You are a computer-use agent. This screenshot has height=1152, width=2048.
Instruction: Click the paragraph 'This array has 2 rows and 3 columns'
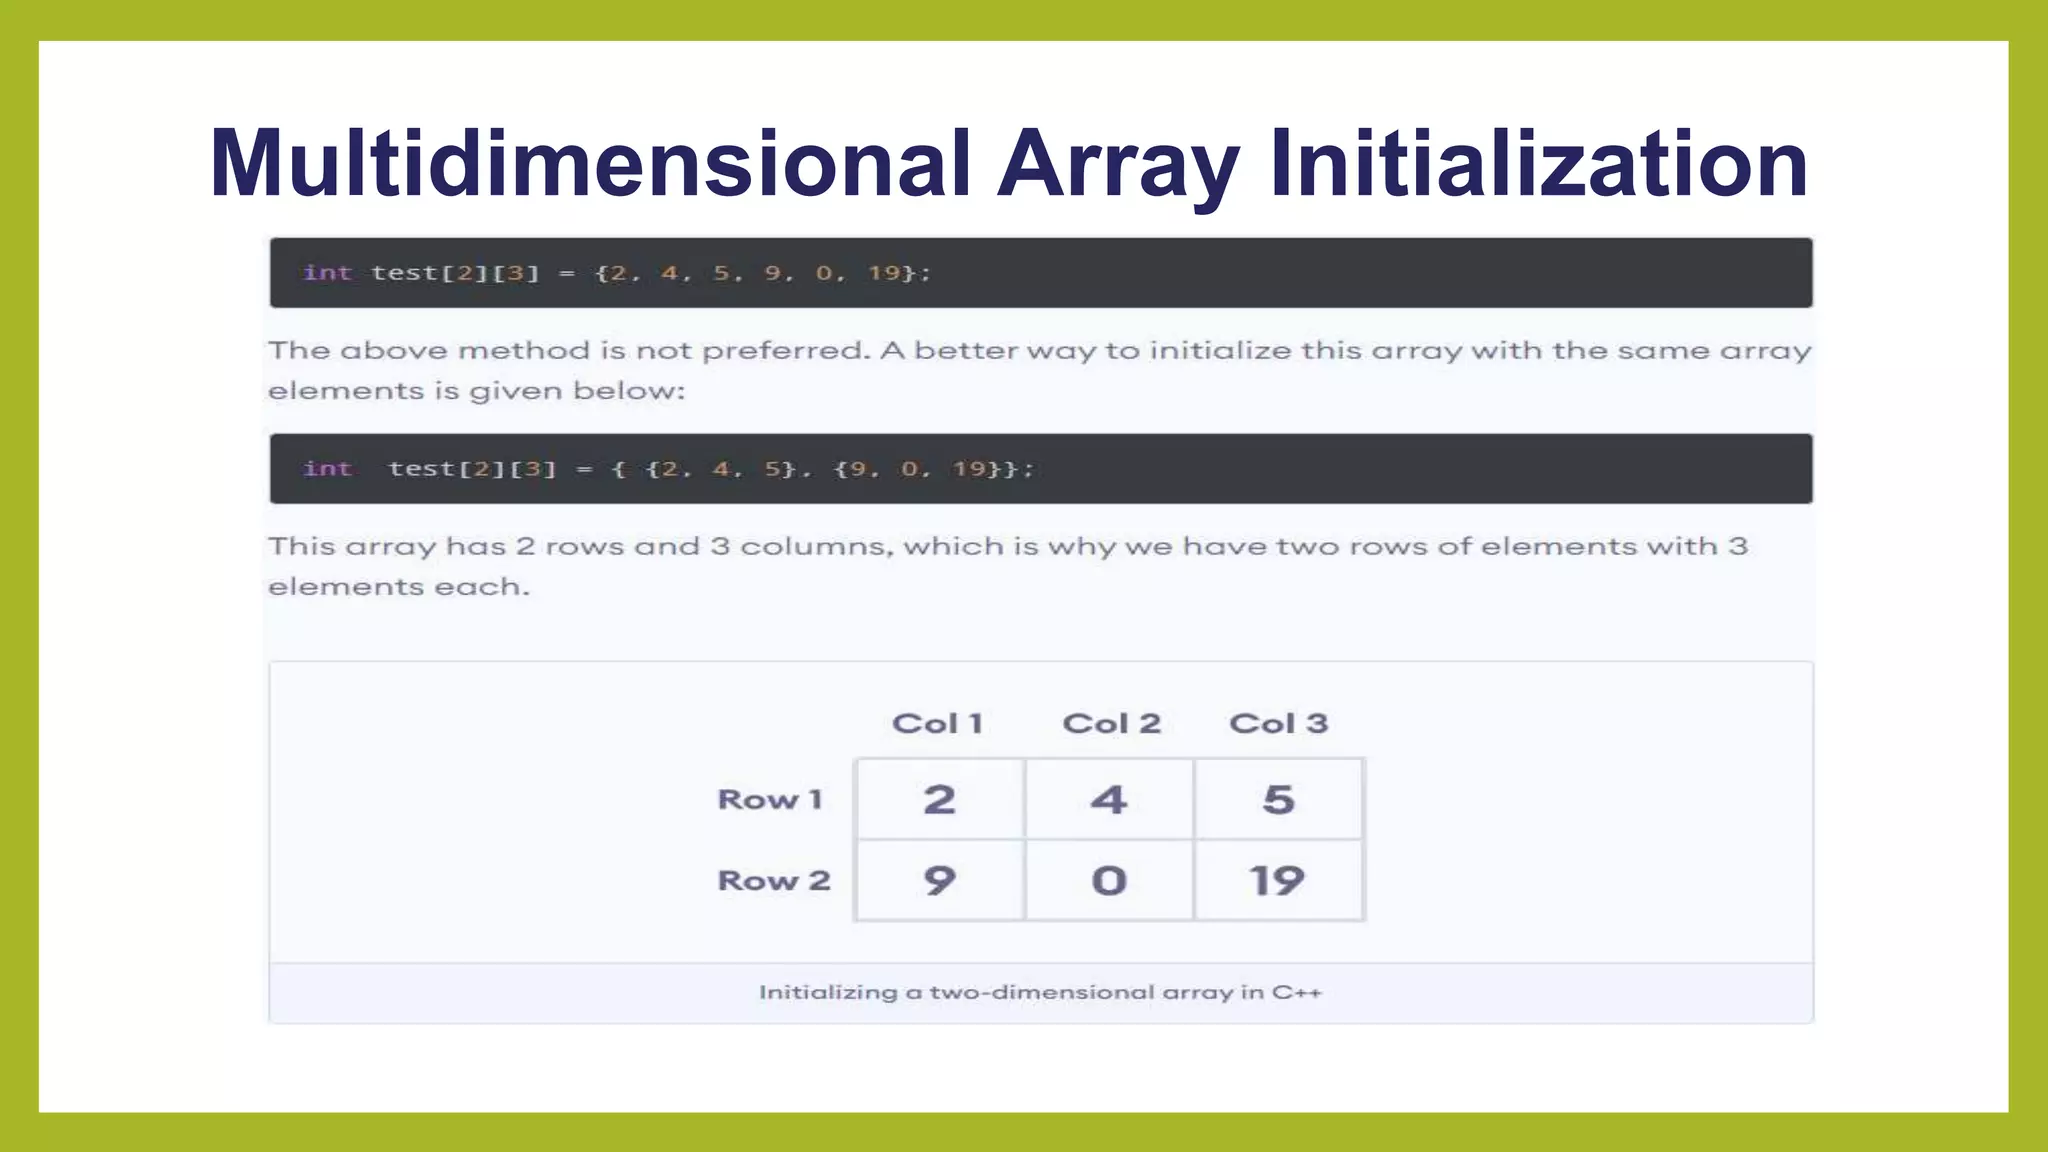(1008, 566)
